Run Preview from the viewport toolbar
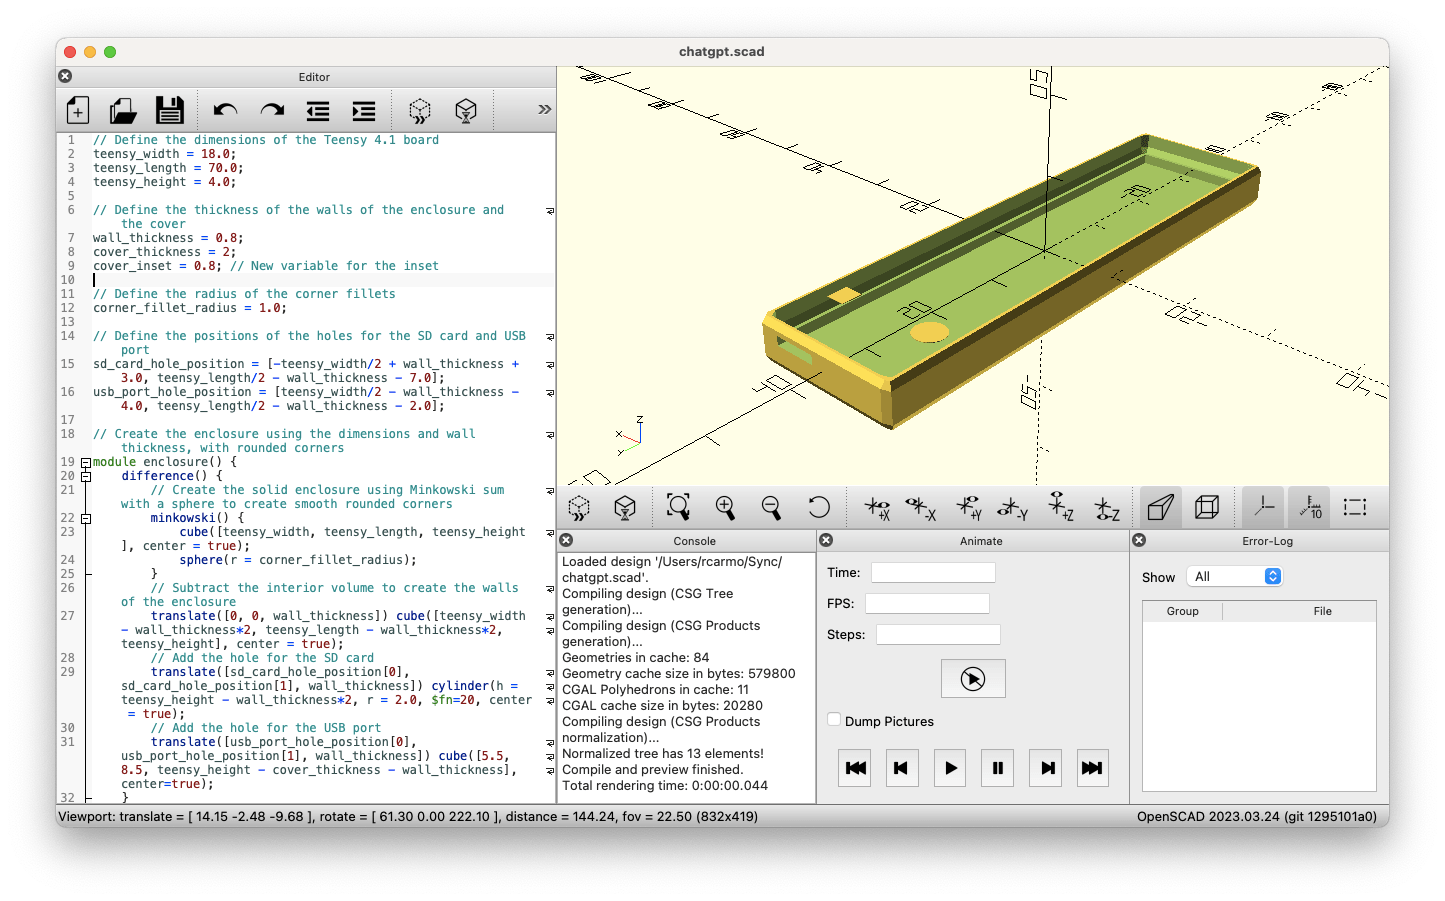 pyautogui.click(x=579, y=508)
